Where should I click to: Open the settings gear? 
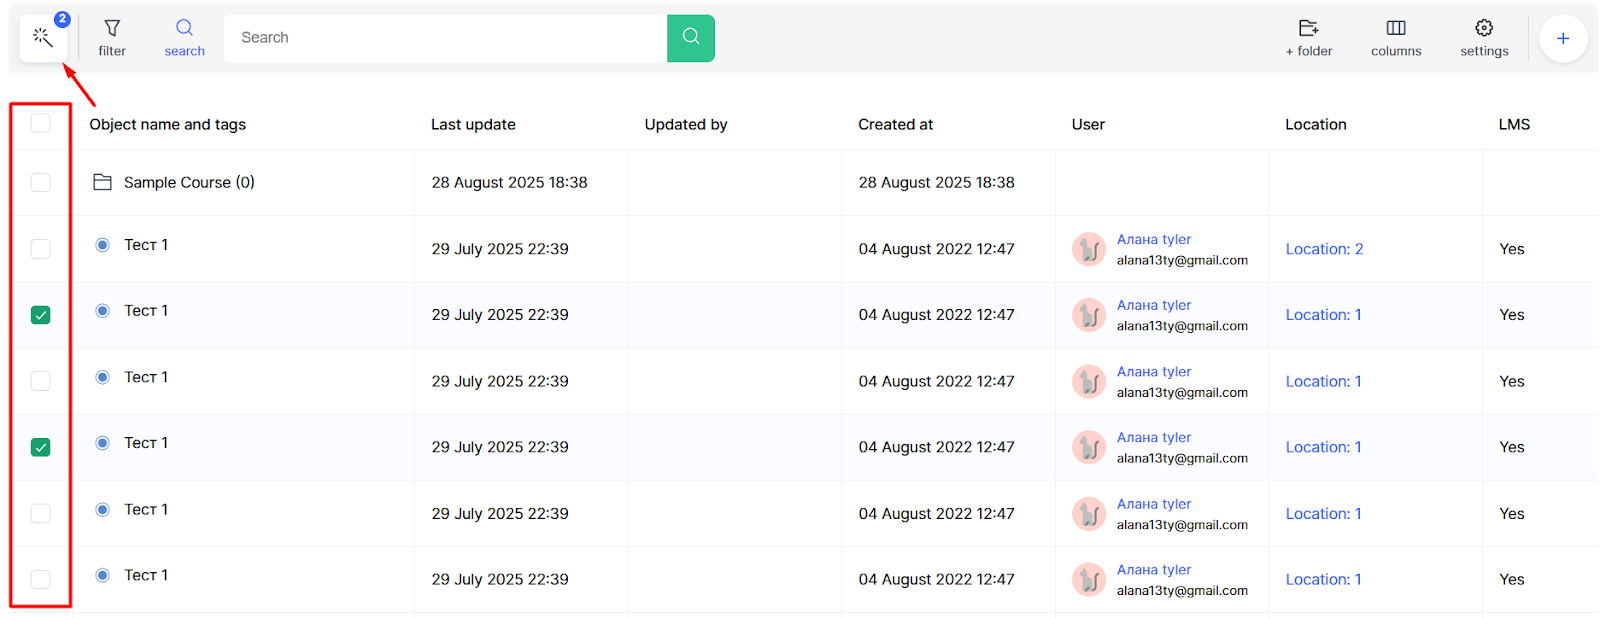(x=1484, y=38)
